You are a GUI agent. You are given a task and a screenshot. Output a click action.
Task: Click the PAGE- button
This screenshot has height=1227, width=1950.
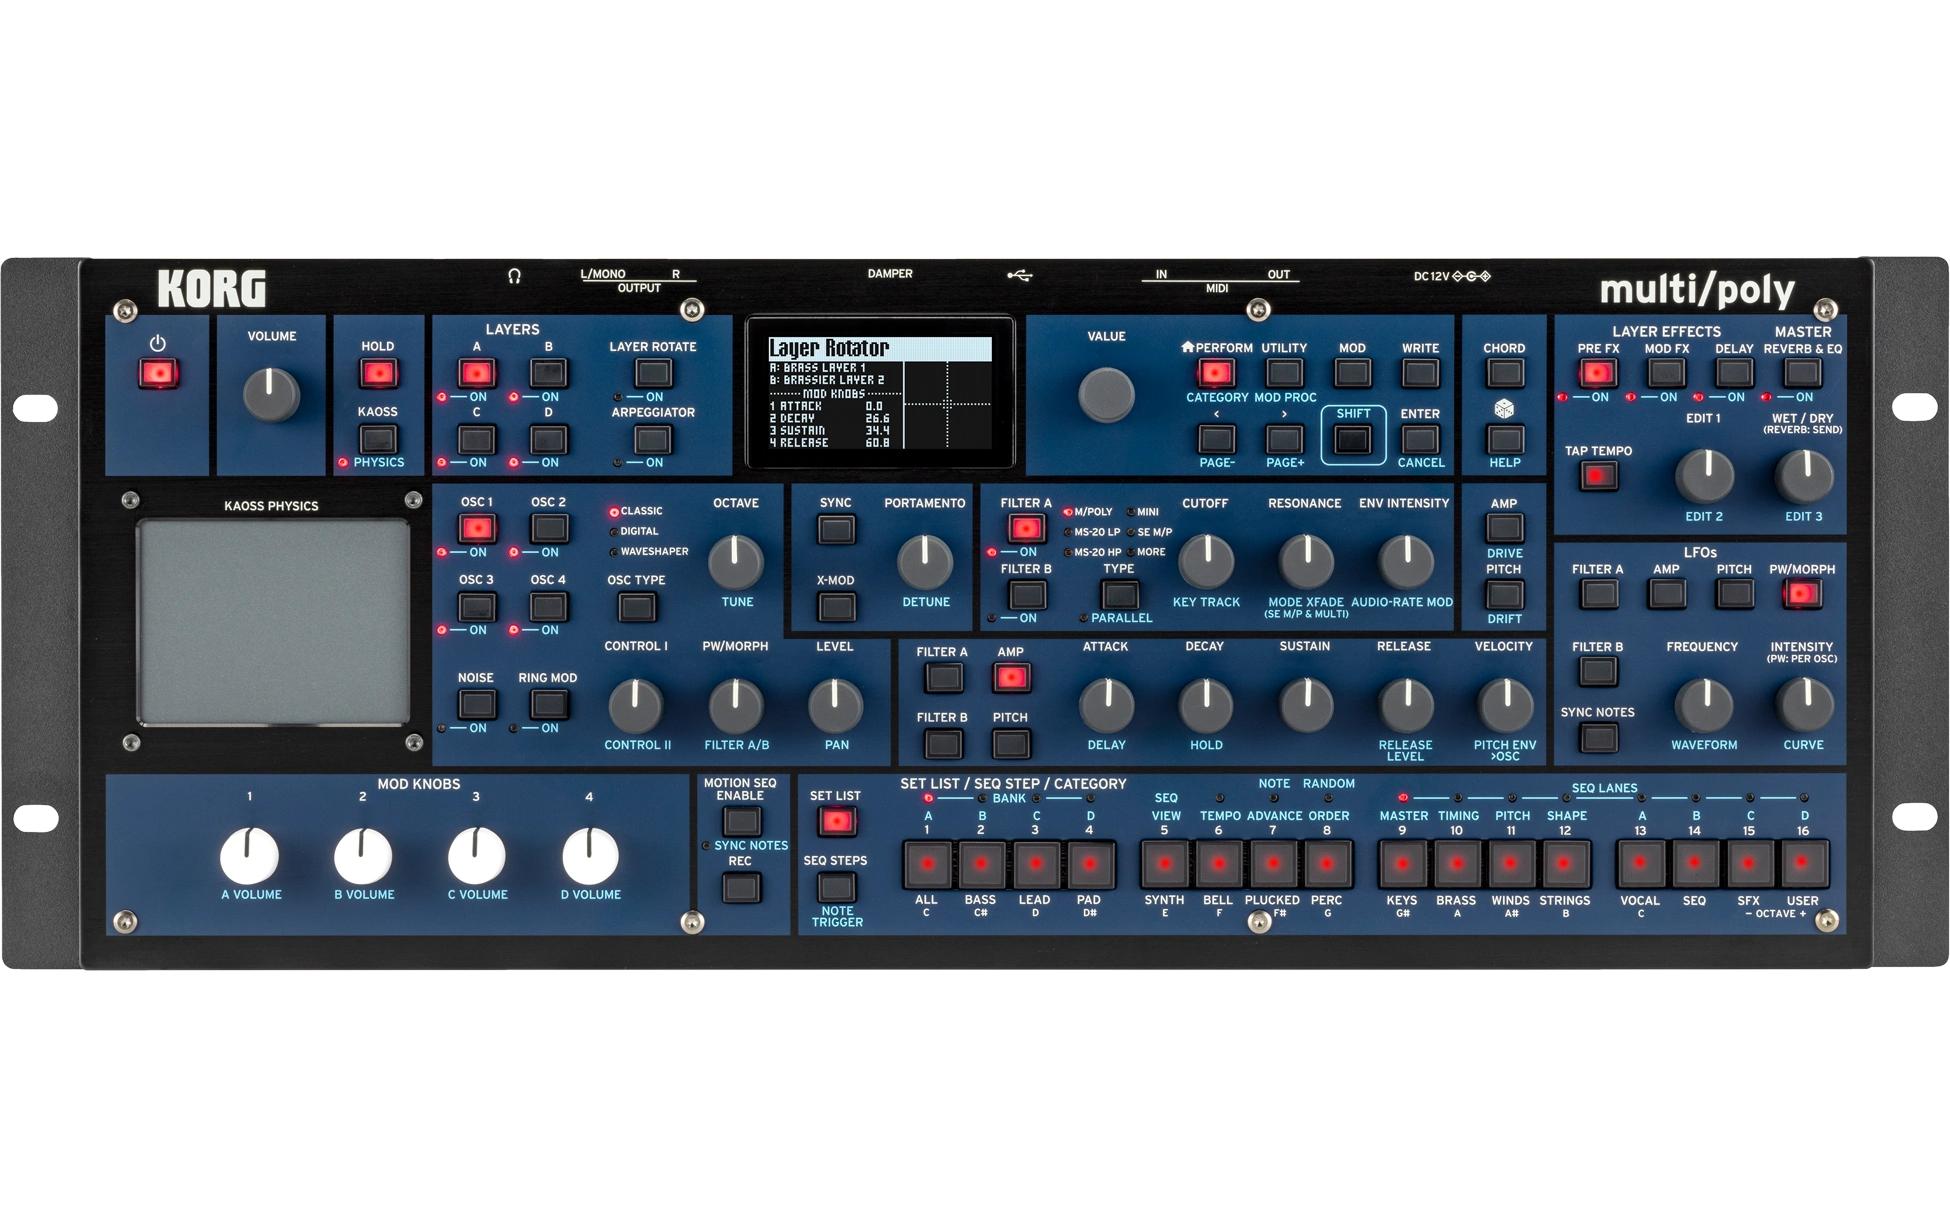tap(1216, 439)
